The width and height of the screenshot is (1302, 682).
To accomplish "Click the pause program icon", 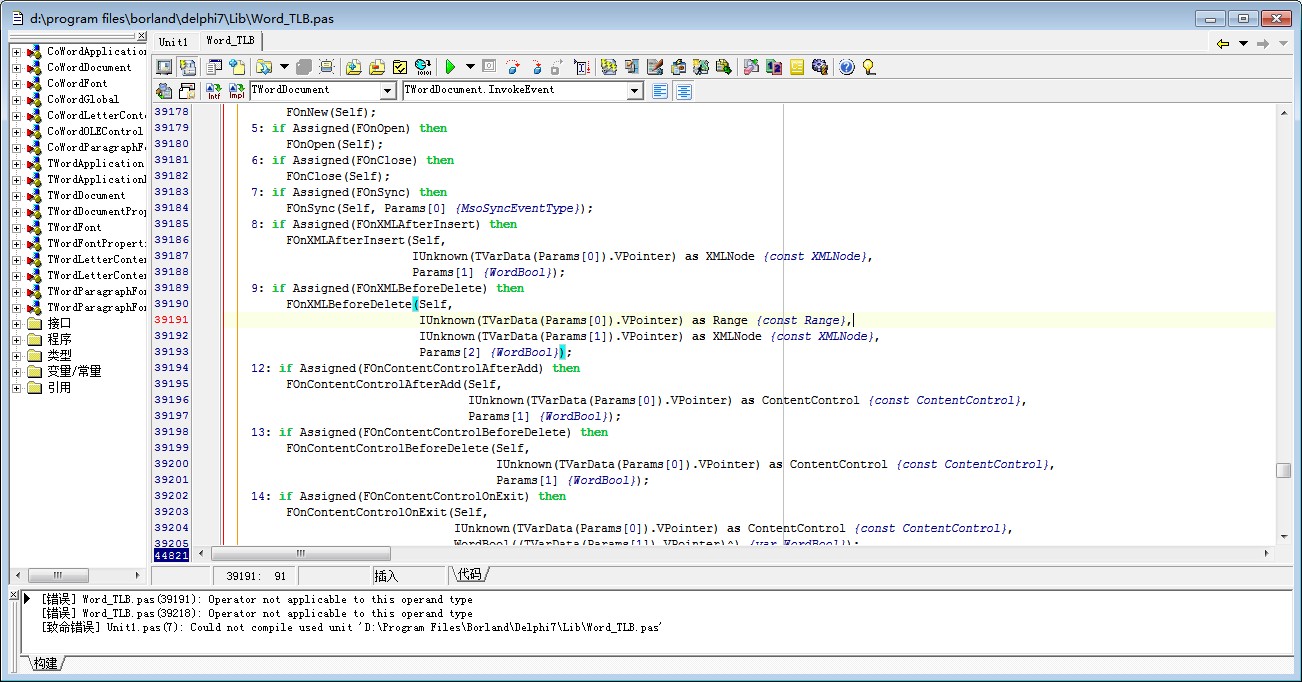I will click(489, 67).
